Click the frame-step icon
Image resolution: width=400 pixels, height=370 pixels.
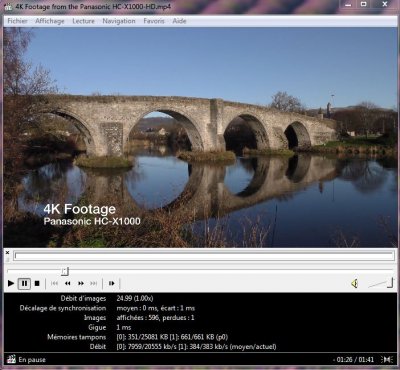click(111, 283)
